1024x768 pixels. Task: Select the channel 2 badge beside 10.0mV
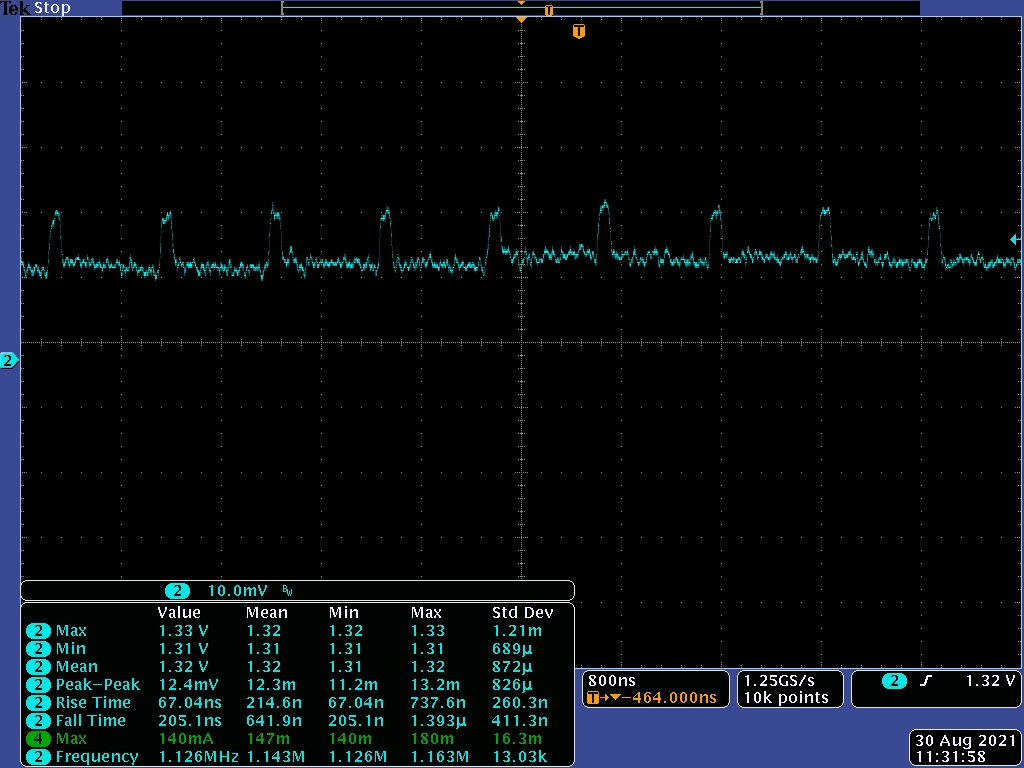[178, 591]
